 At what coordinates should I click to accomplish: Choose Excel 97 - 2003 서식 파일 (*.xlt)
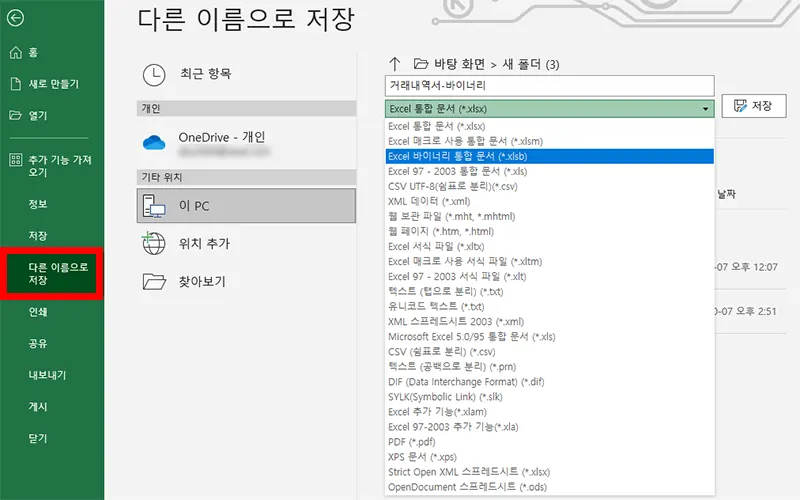pos(549,277)
